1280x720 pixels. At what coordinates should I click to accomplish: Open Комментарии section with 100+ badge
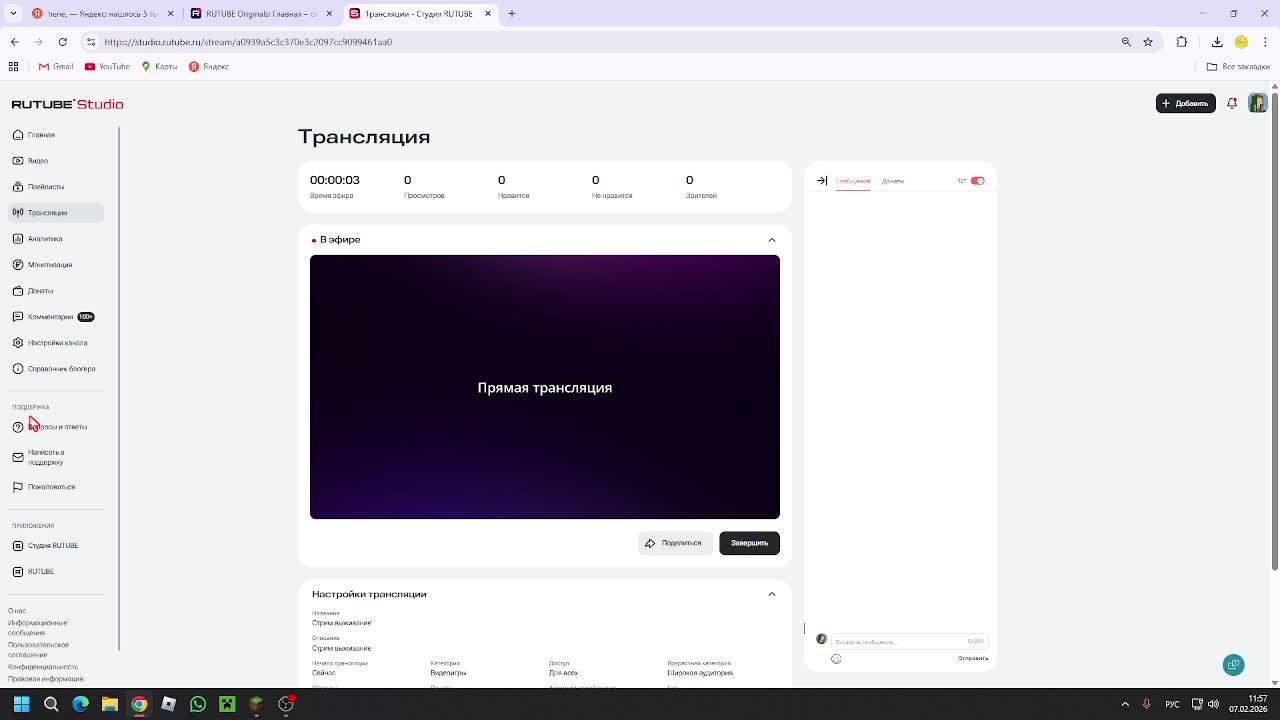[53, 316]
